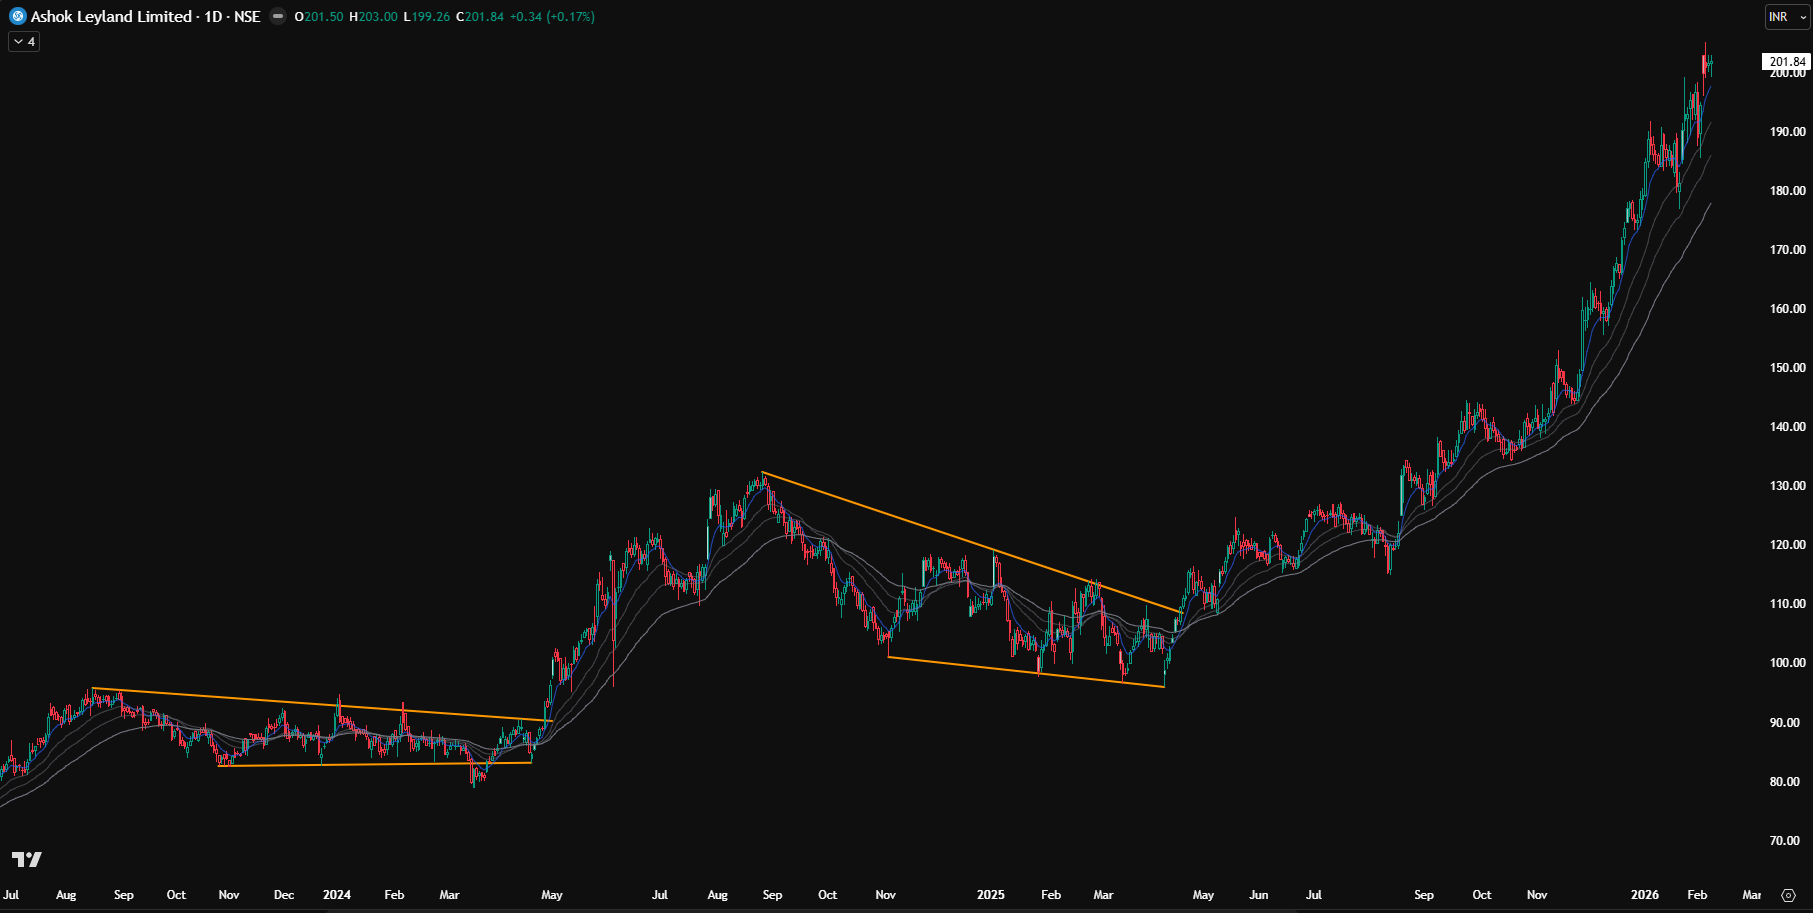This screenshot has width=1813, height=913.
Task: Click the 2024 label on time axis
Action: [337, 895]
